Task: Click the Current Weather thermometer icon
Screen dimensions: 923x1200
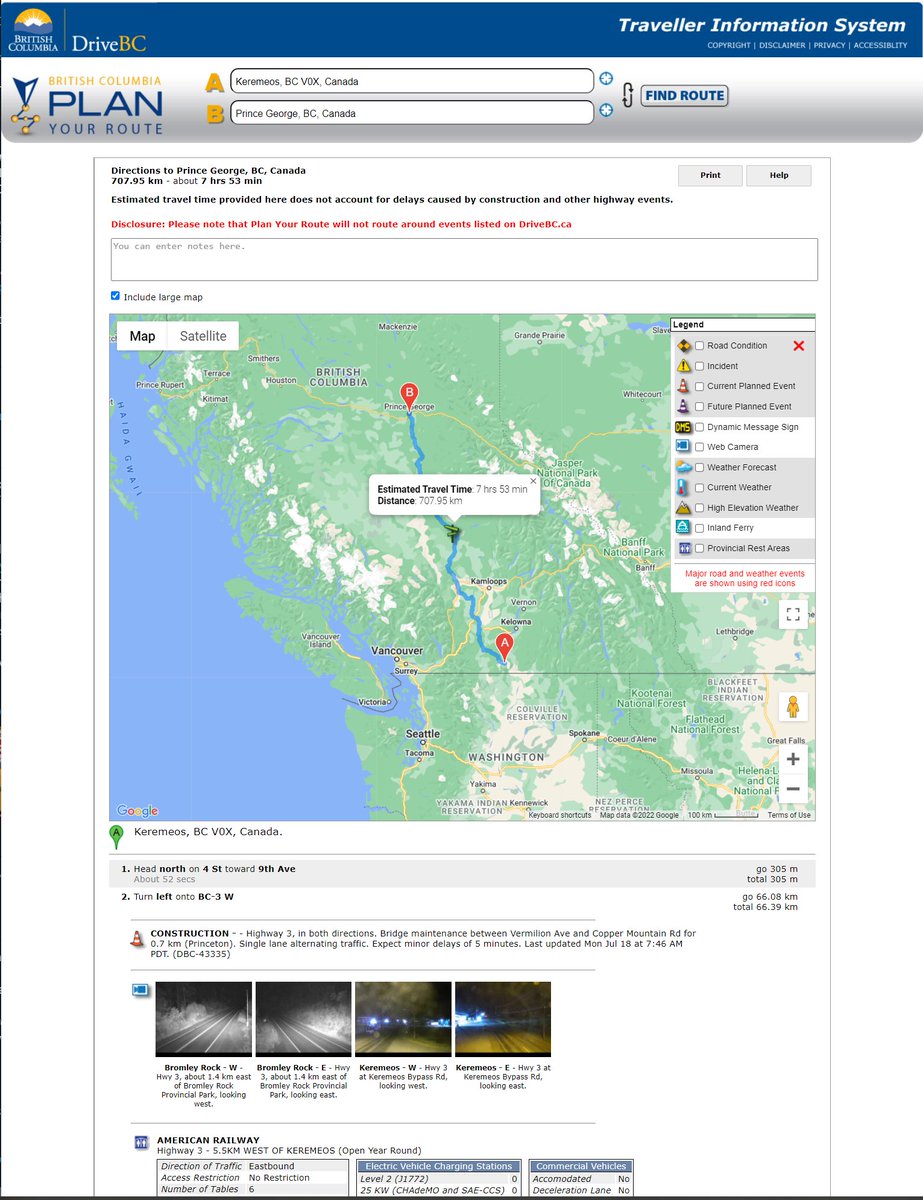Action: point(684,487)
